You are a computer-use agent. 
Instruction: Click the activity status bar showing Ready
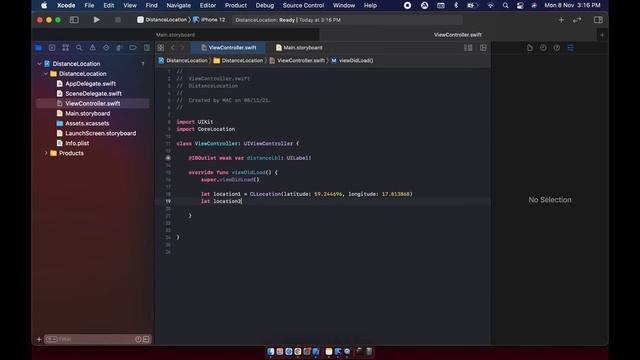click(347, 20)
